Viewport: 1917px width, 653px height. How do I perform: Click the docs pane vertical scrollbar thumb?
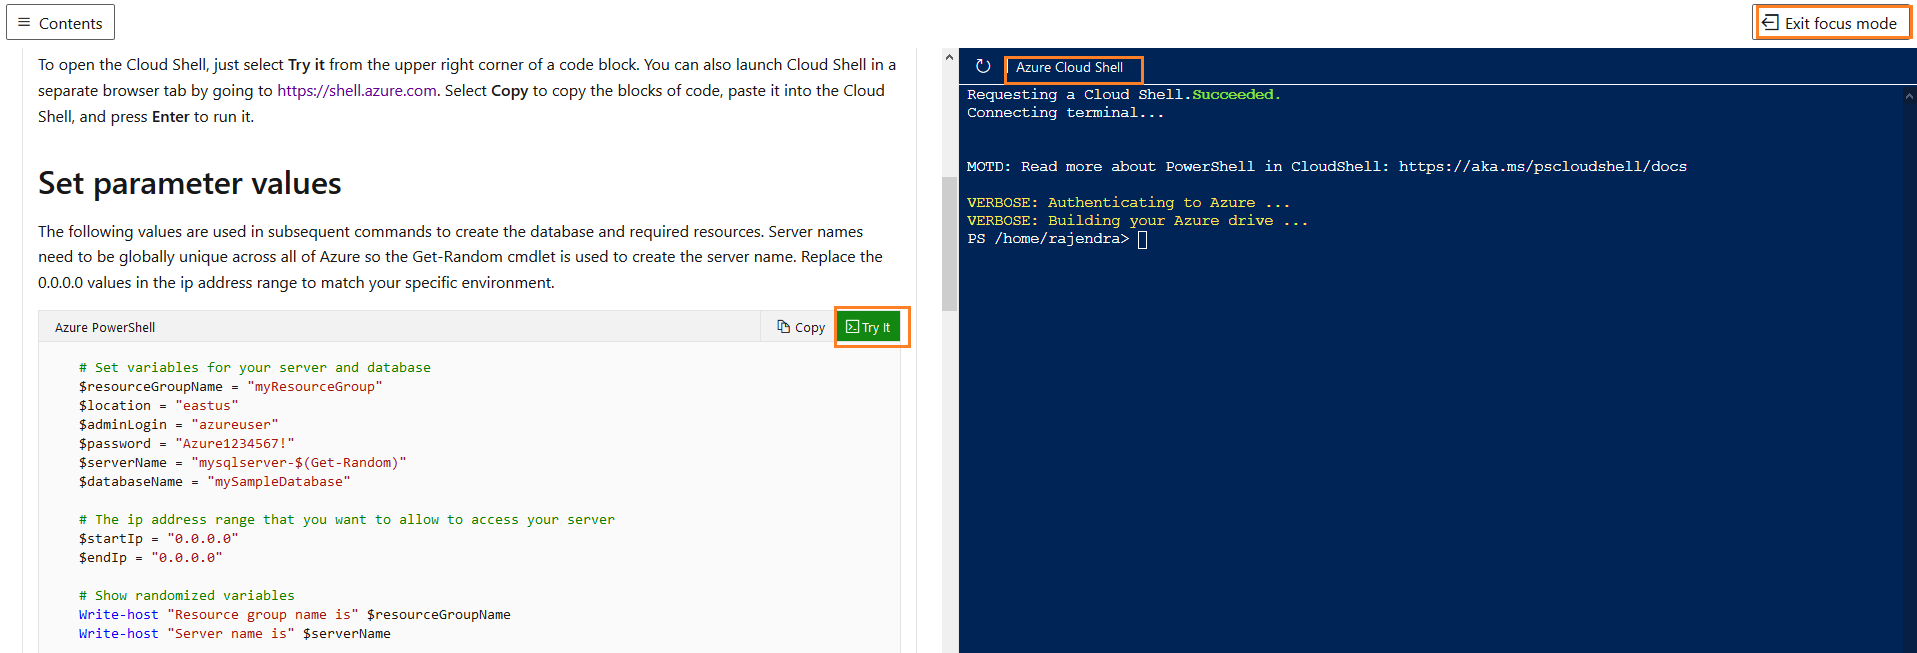coord(949,243)
